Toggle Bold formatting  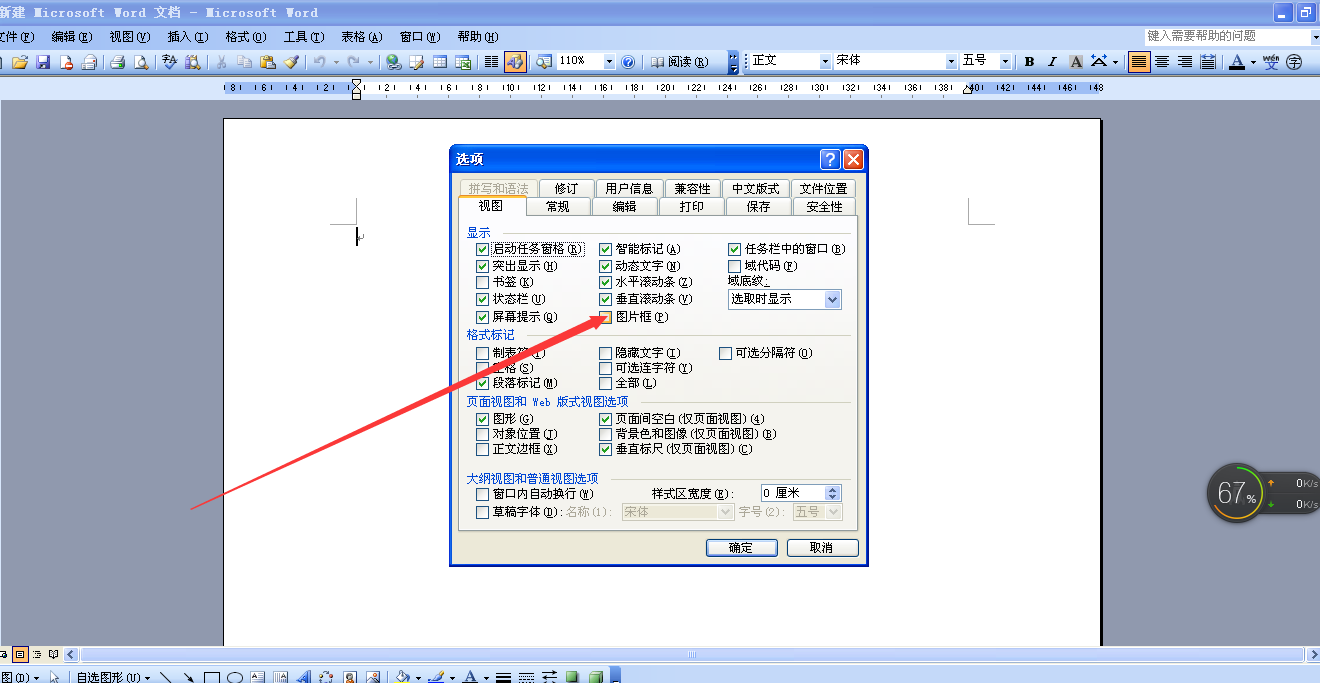click(1029, 62)
